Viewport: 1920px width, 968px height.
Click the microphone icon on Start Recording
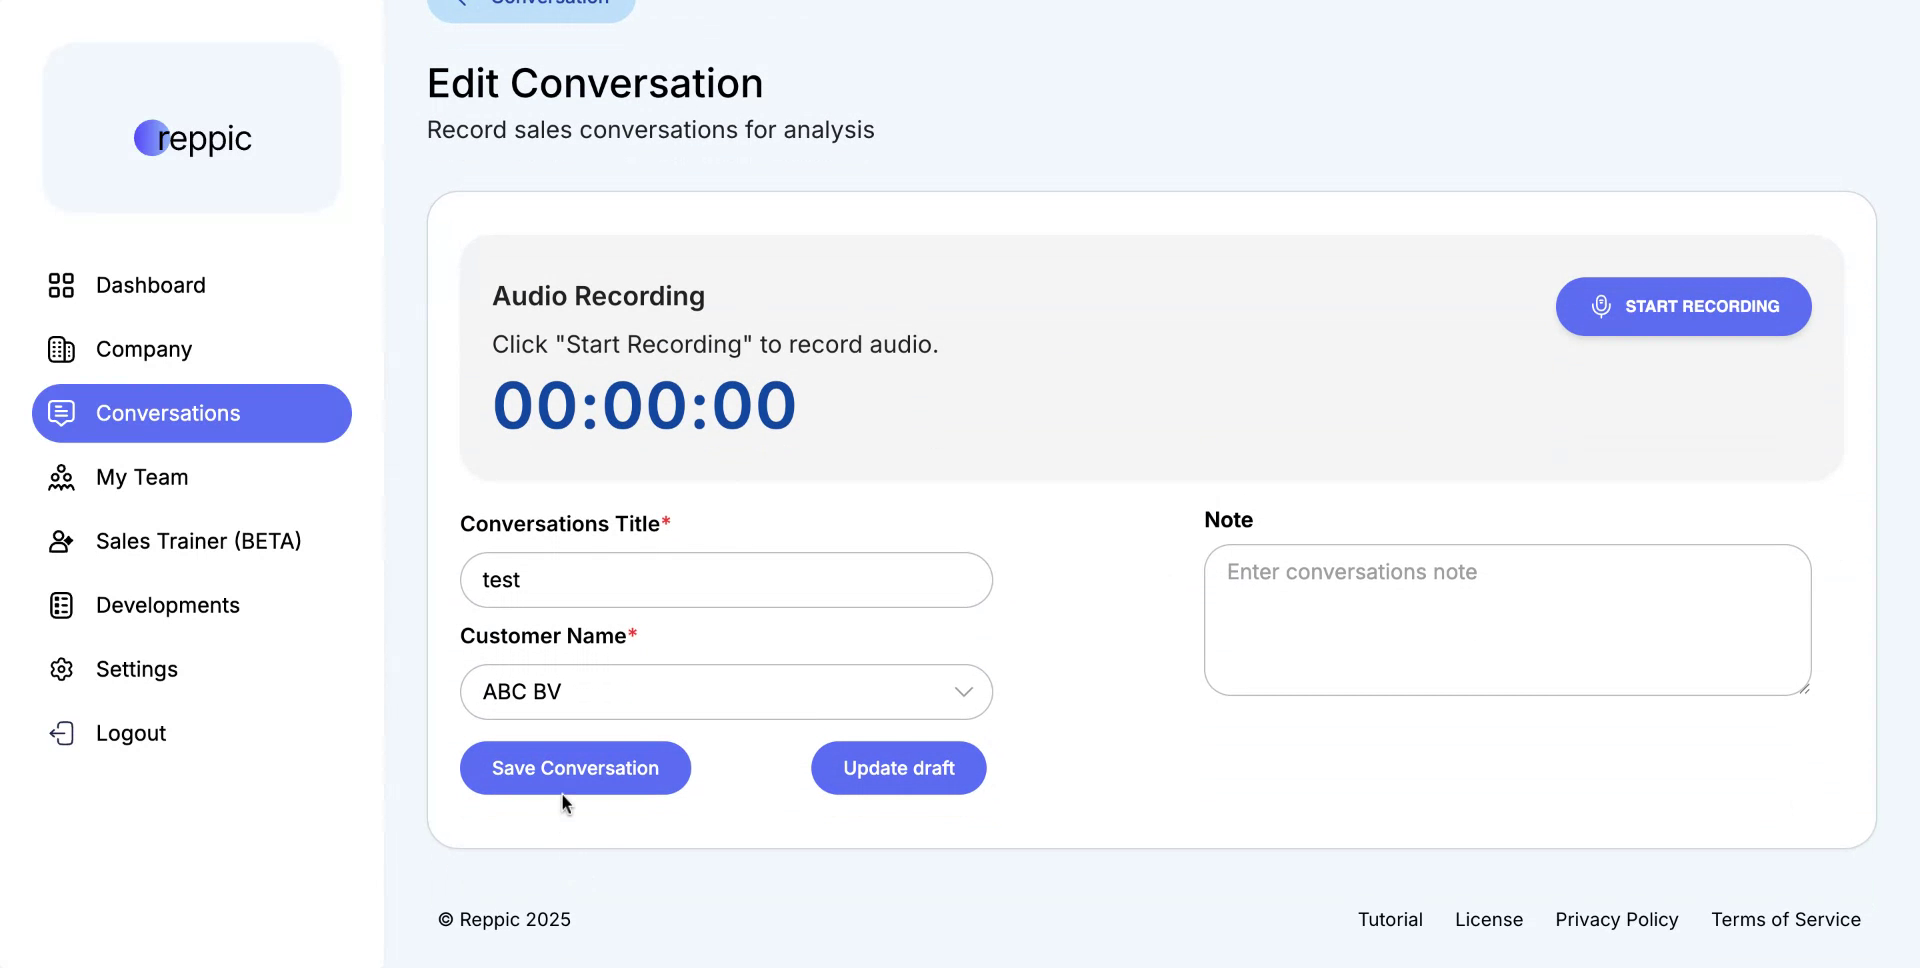pyautogui.click(x=1601, y=306)
